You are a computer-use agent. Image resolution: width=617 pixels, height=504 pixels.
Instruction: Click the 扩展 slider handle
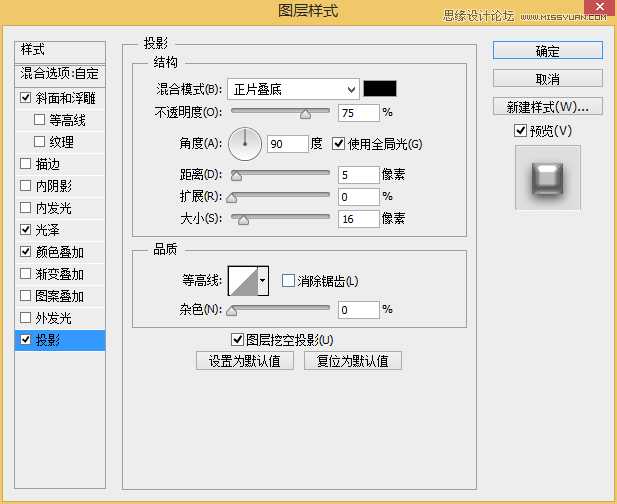[x=232, y=198]
